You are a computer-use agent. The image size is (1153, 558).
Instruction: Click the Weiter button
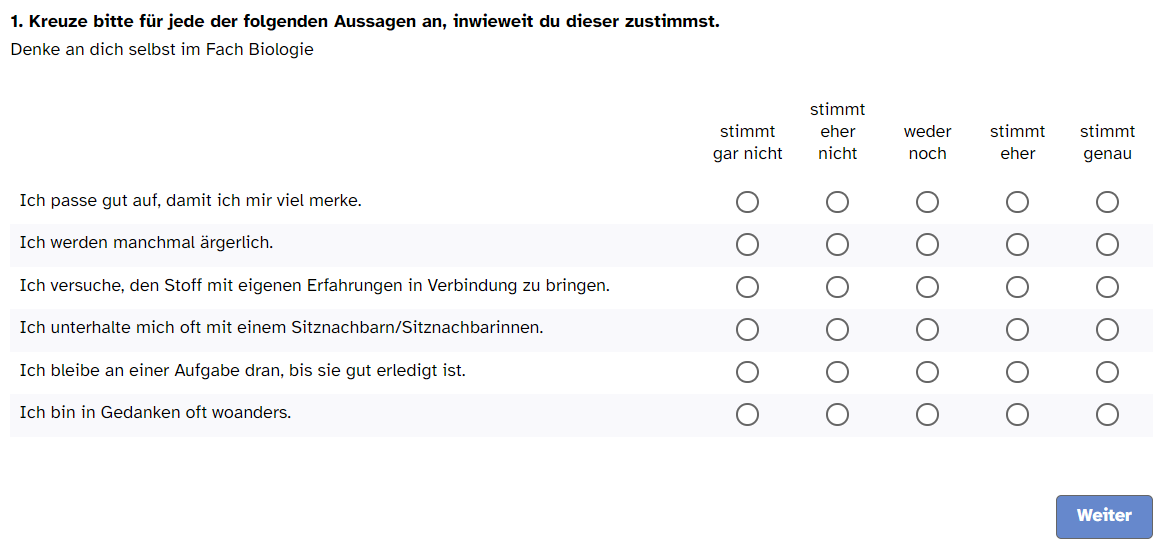[x=1104, y=516]
